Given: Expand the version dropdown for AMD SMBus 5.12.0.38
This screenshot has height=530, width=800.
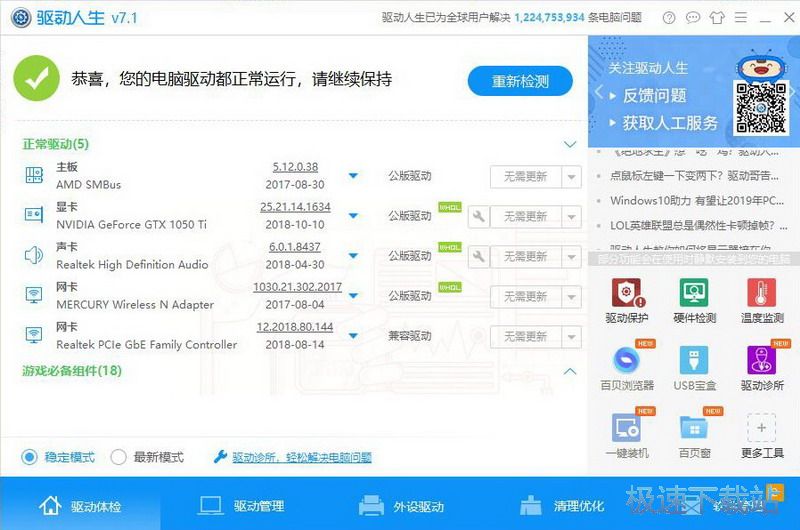Looking at the screenshot, I should point(353,175).
